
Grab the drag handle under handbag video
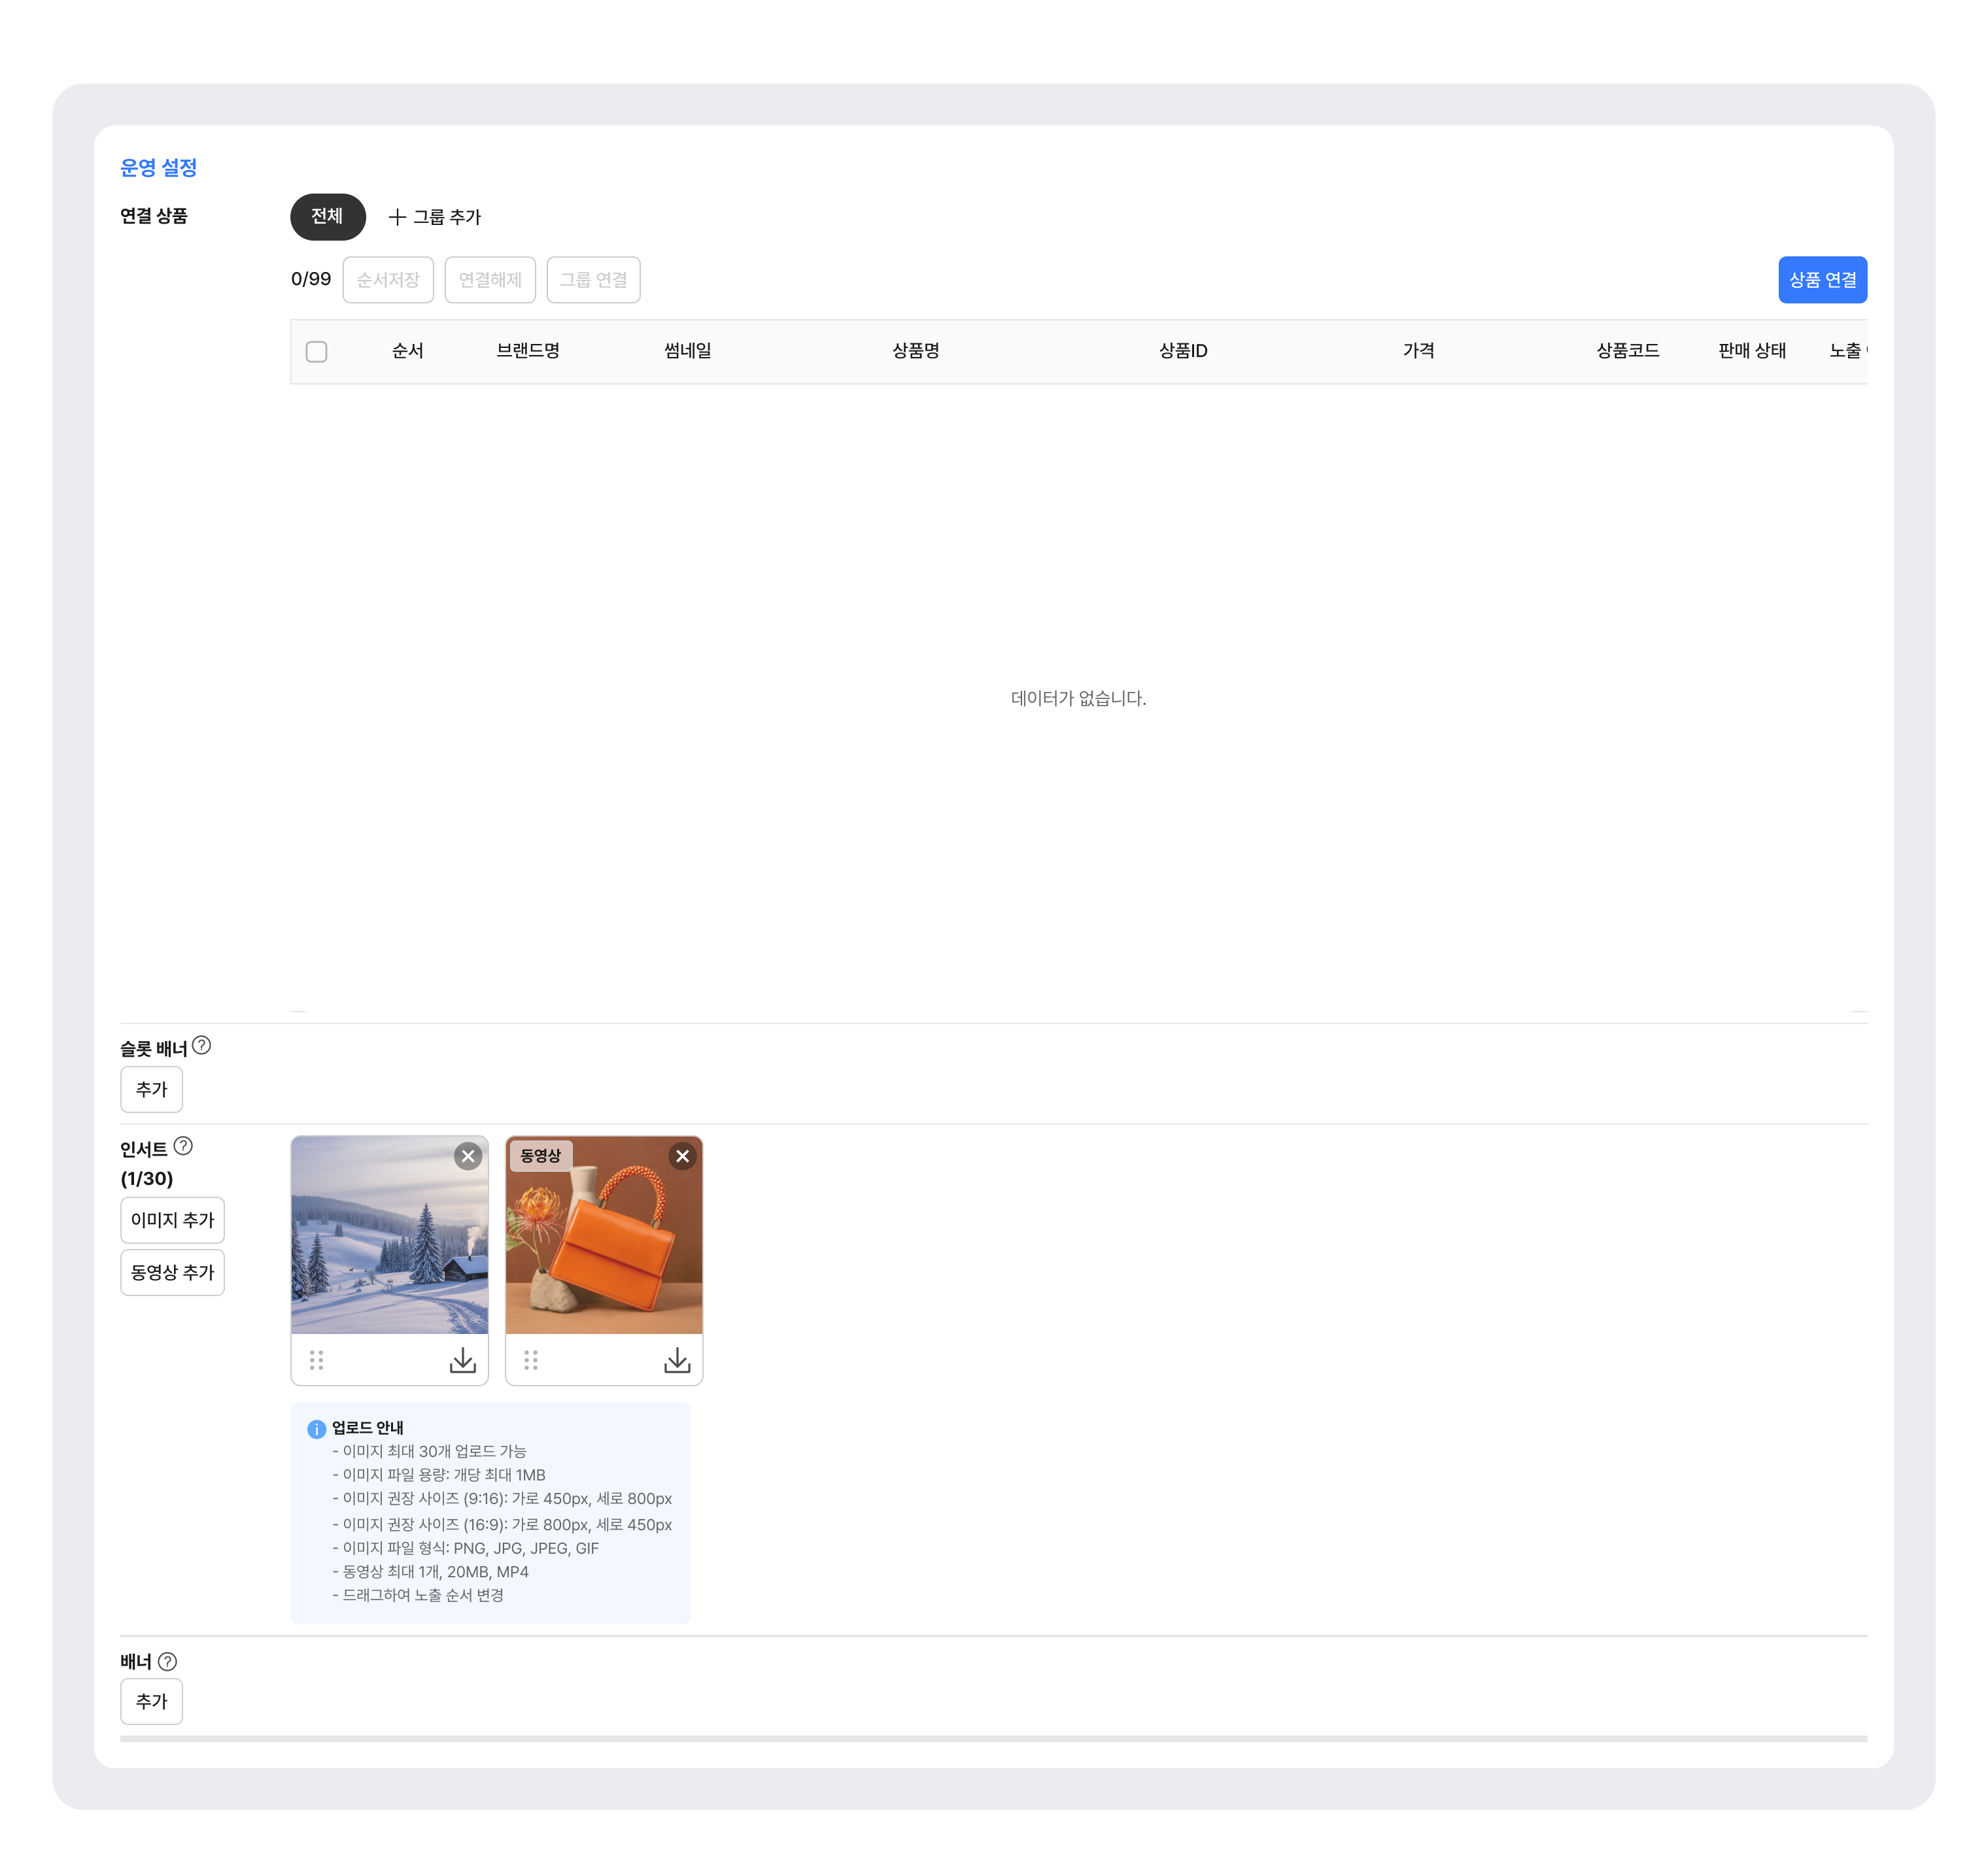pos(531,1360)
